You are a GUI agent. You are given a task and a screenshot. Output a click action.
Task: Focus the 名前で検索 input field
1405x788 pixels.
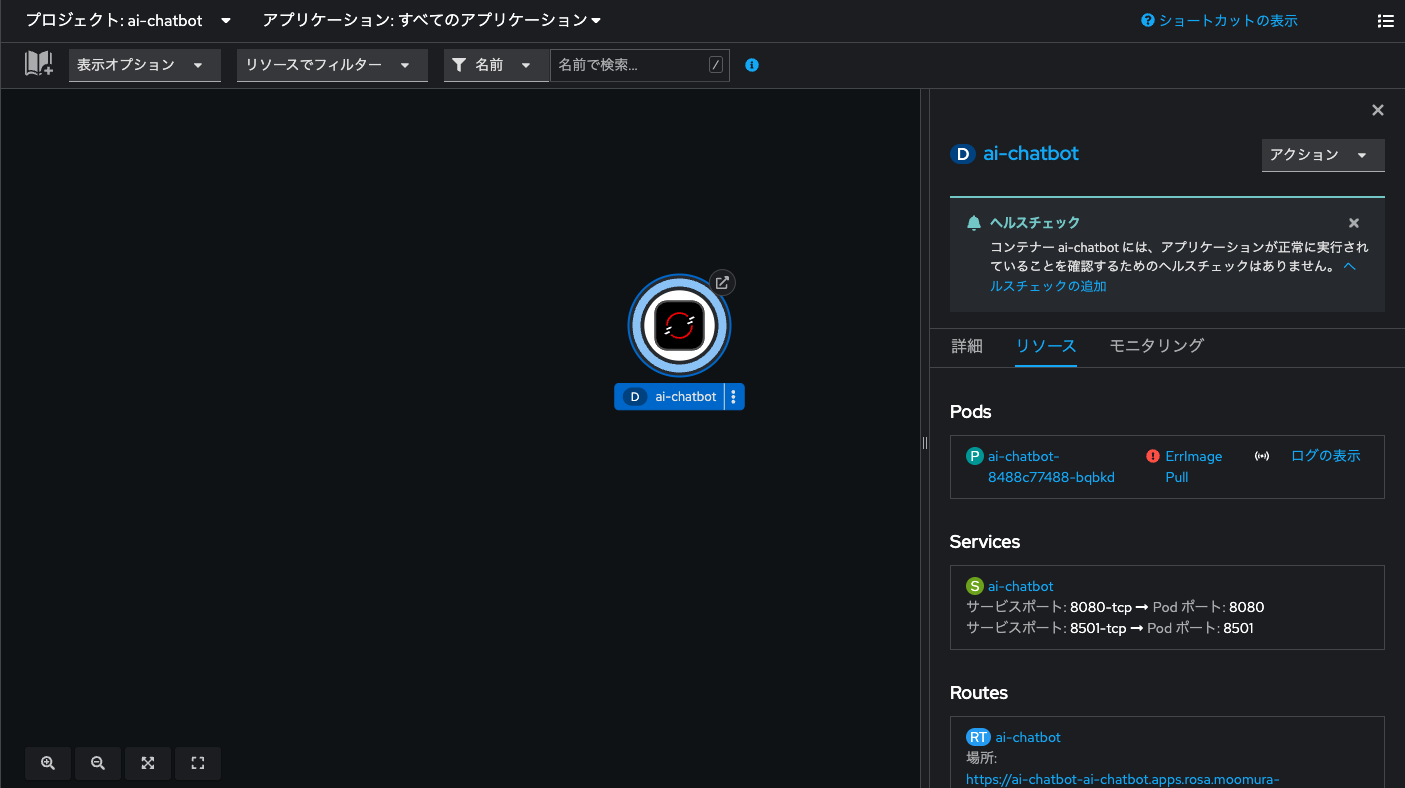pyautogui.click(x=640, y=65)
